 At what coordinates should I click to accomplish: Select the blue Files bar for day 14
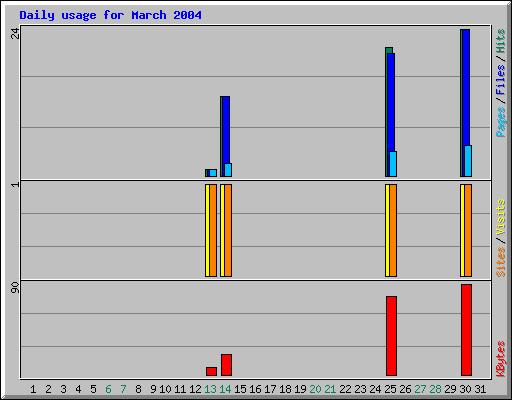coord(226,130)
